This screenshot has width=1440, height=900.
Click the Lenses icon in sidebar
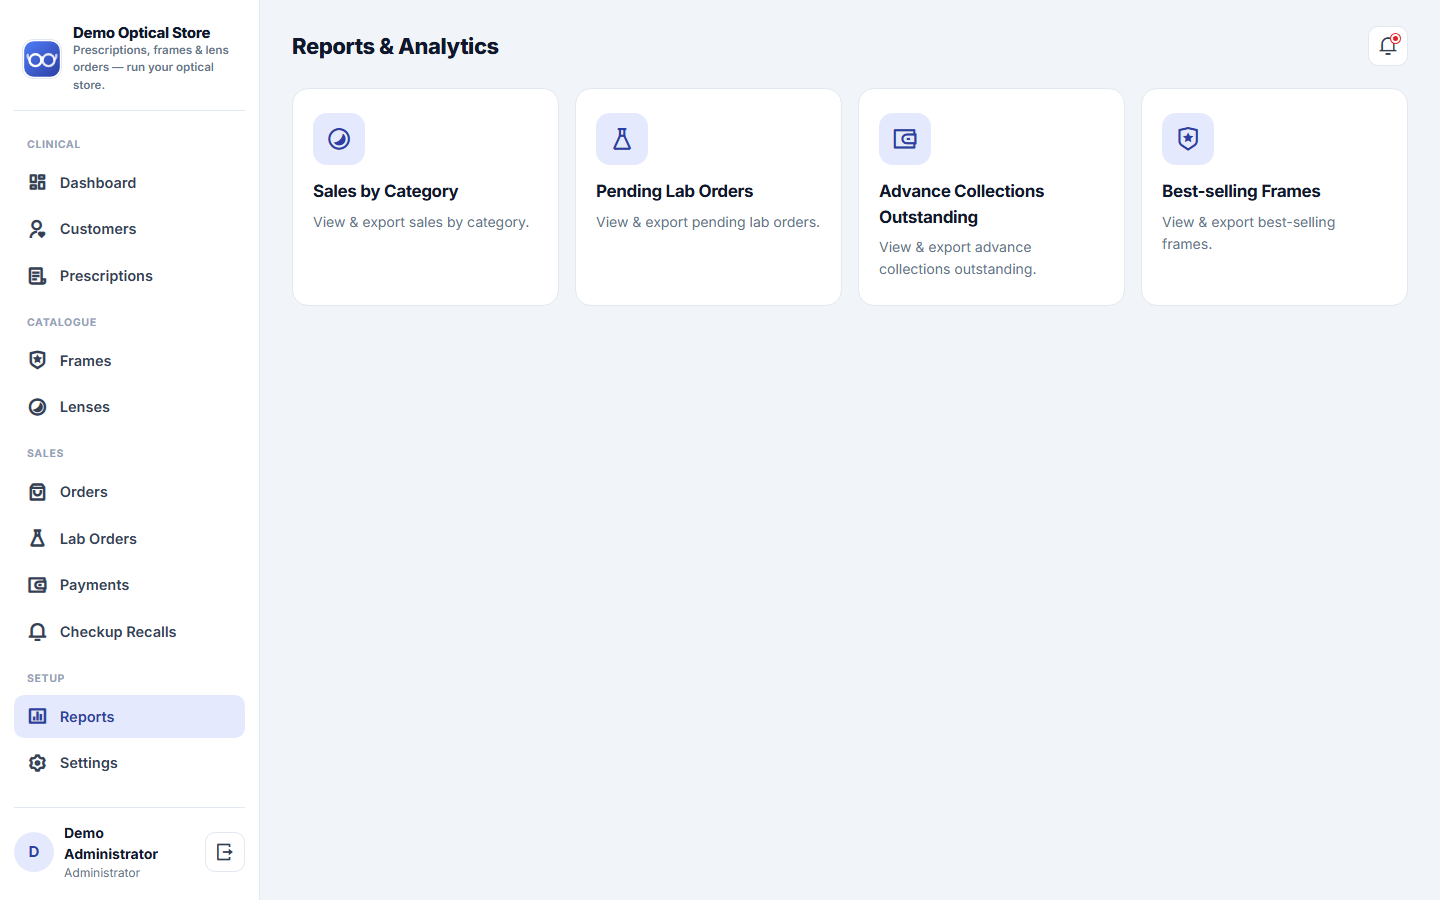click(38, 407)
